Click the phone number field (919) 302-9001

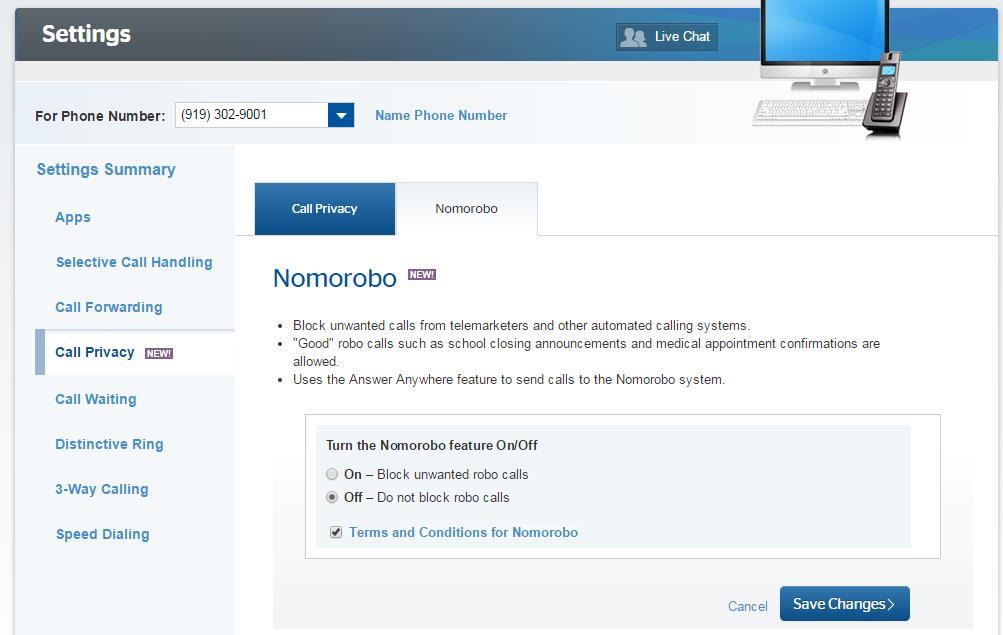(251, 115)
